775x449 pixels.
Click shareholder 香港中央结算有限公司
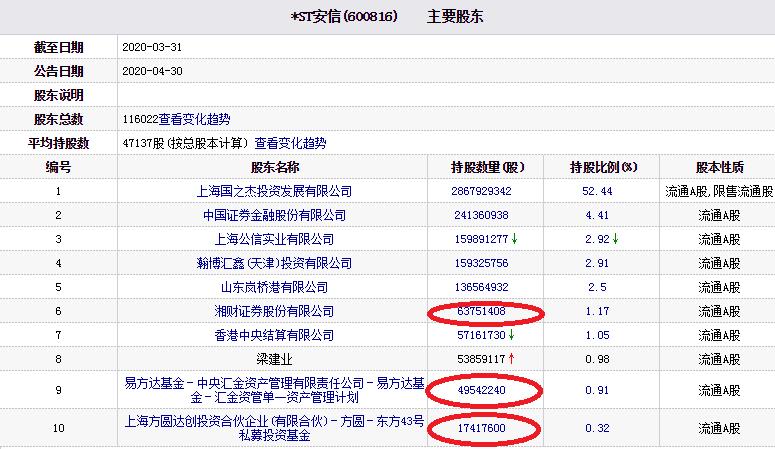tap(275, 335)
